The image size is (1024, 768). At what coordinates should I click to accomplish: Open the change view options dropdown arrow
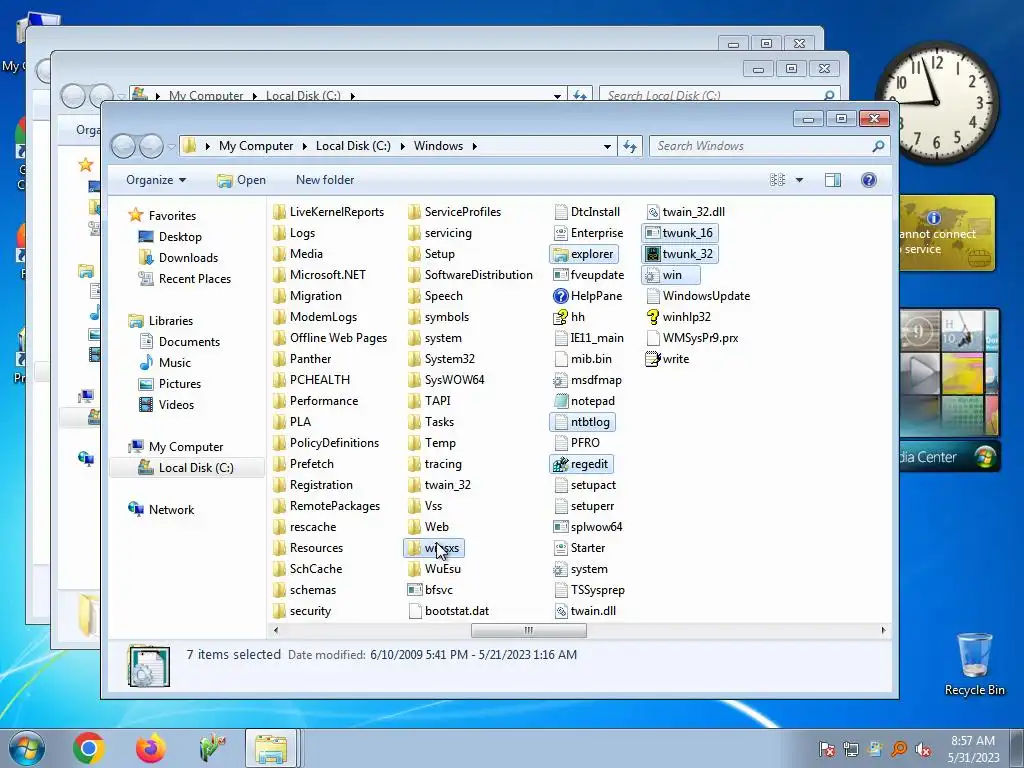[x=799, y=180]
